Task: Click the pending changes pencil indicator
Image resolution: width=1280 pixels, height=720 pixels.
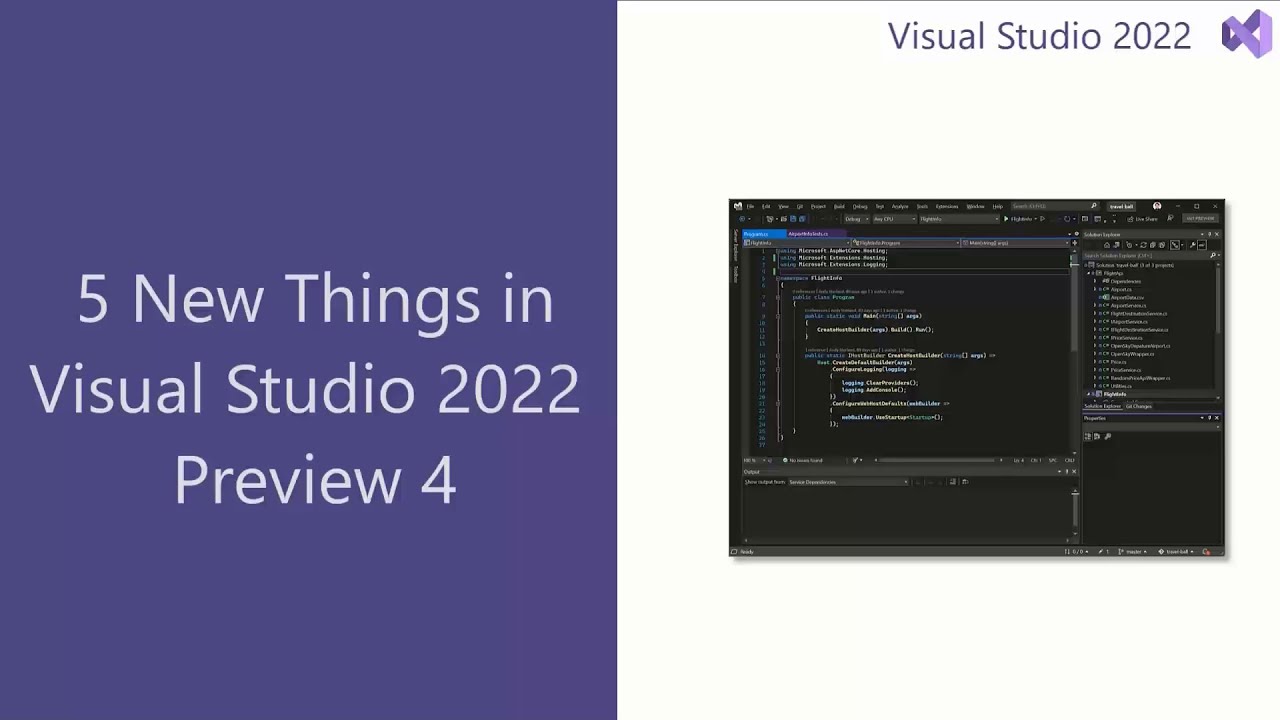Action: click(x=1105, y=552)
